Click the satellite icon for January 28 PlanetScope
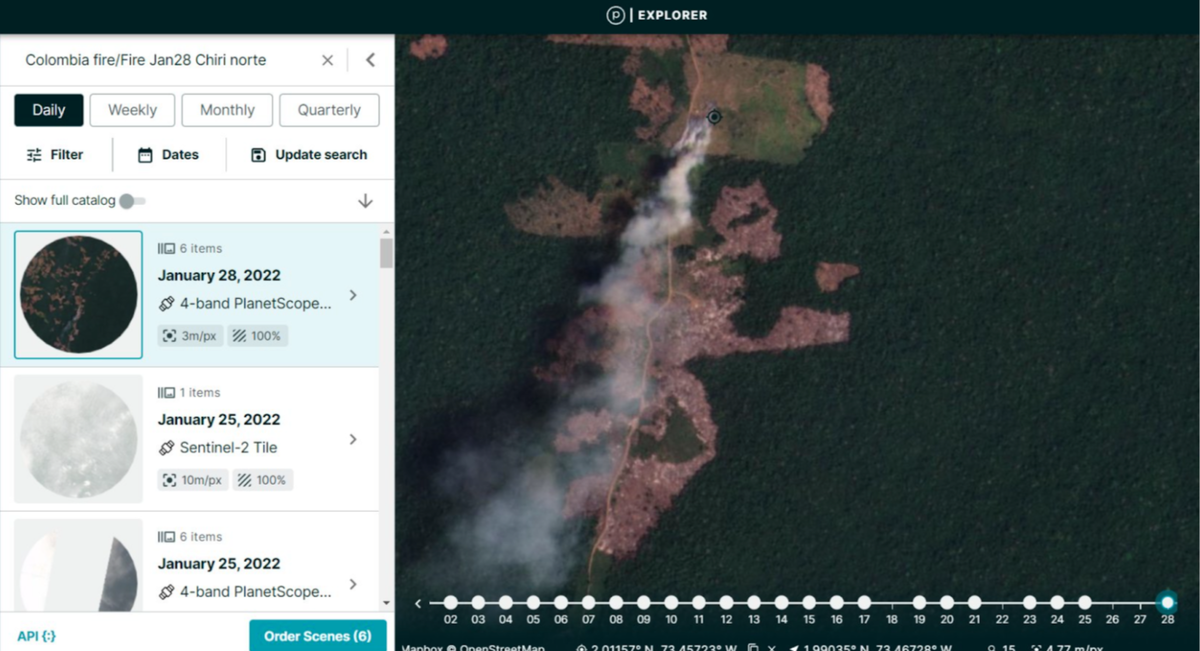The width and height of the screenshot is (1200, 651). [166, 304]
